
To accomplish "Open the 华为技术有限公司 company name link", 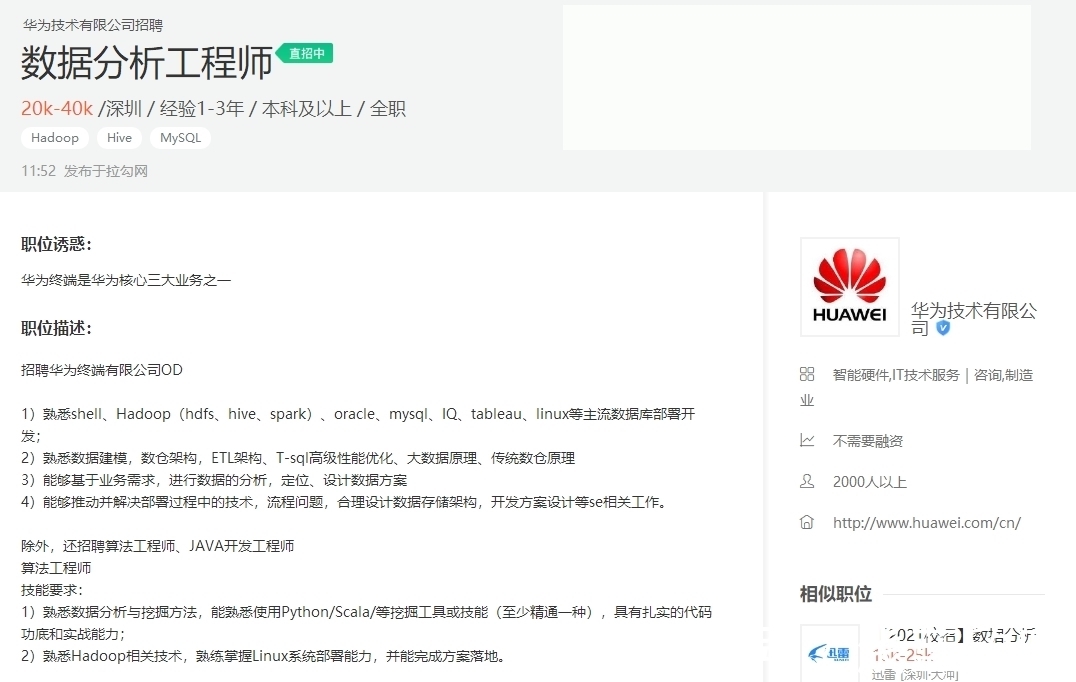I will tap(973, 319).
